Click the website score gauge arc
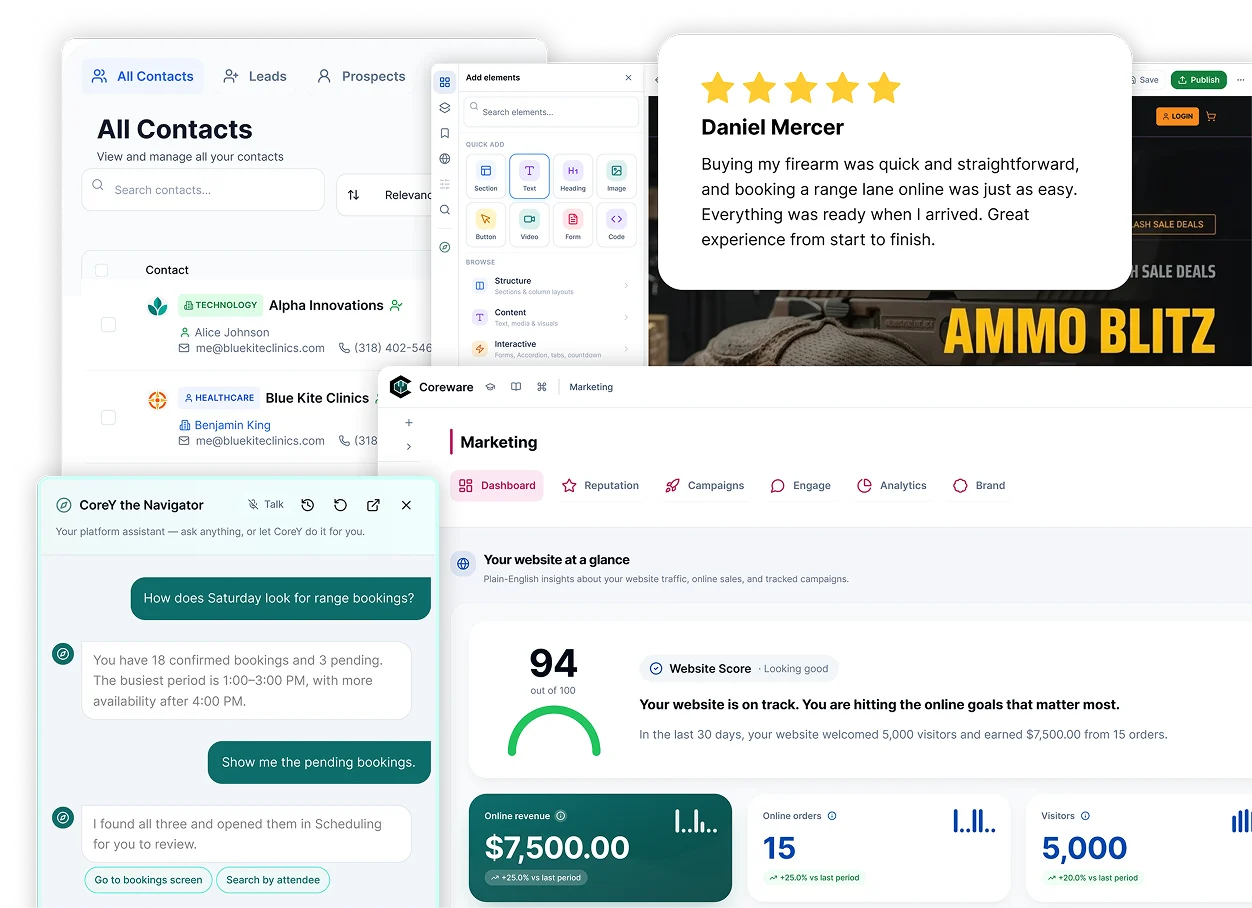Image resolution: width=1252 pixels, height=908 pixels. click(x=554, y=732)
